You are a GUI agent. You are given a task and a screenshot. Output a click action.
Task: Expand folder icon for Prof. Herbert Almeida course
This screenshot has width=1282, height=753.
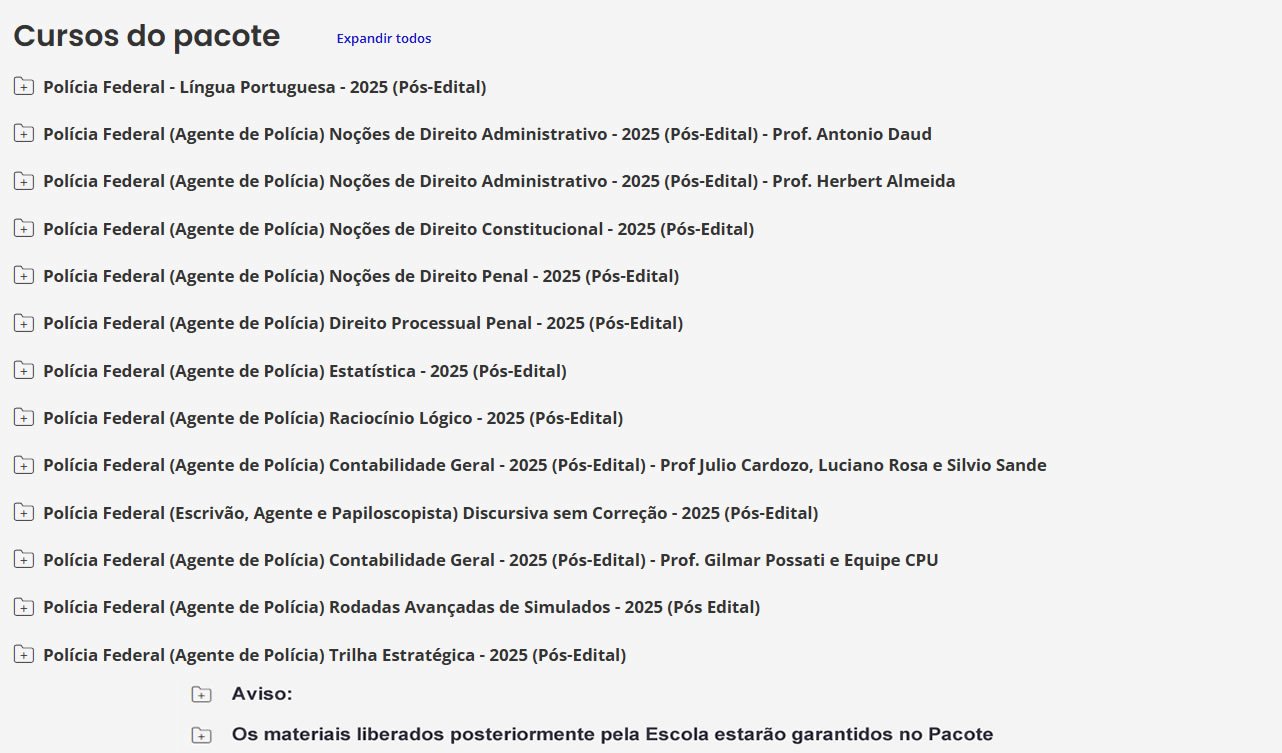pos(24,181)
